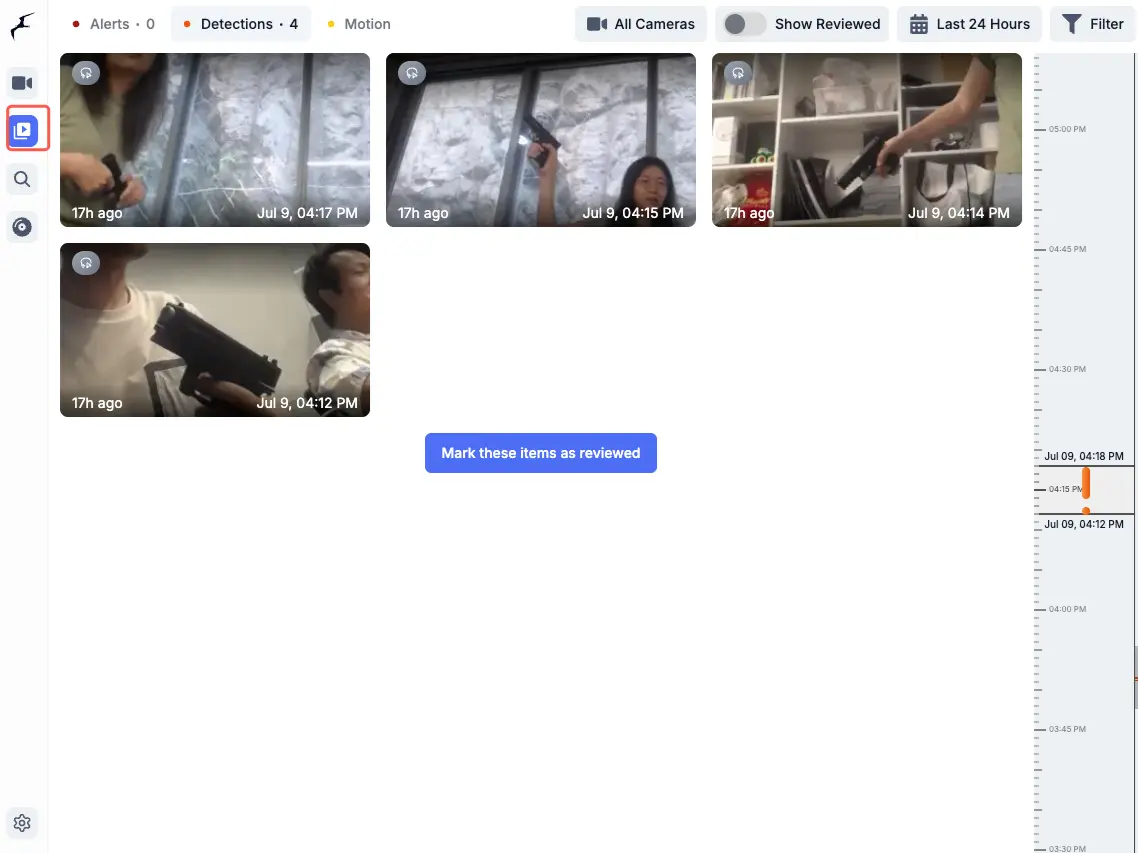Open the 04:14 PM detection thumbnail
1138x853 pixels.
pos(866,140)
